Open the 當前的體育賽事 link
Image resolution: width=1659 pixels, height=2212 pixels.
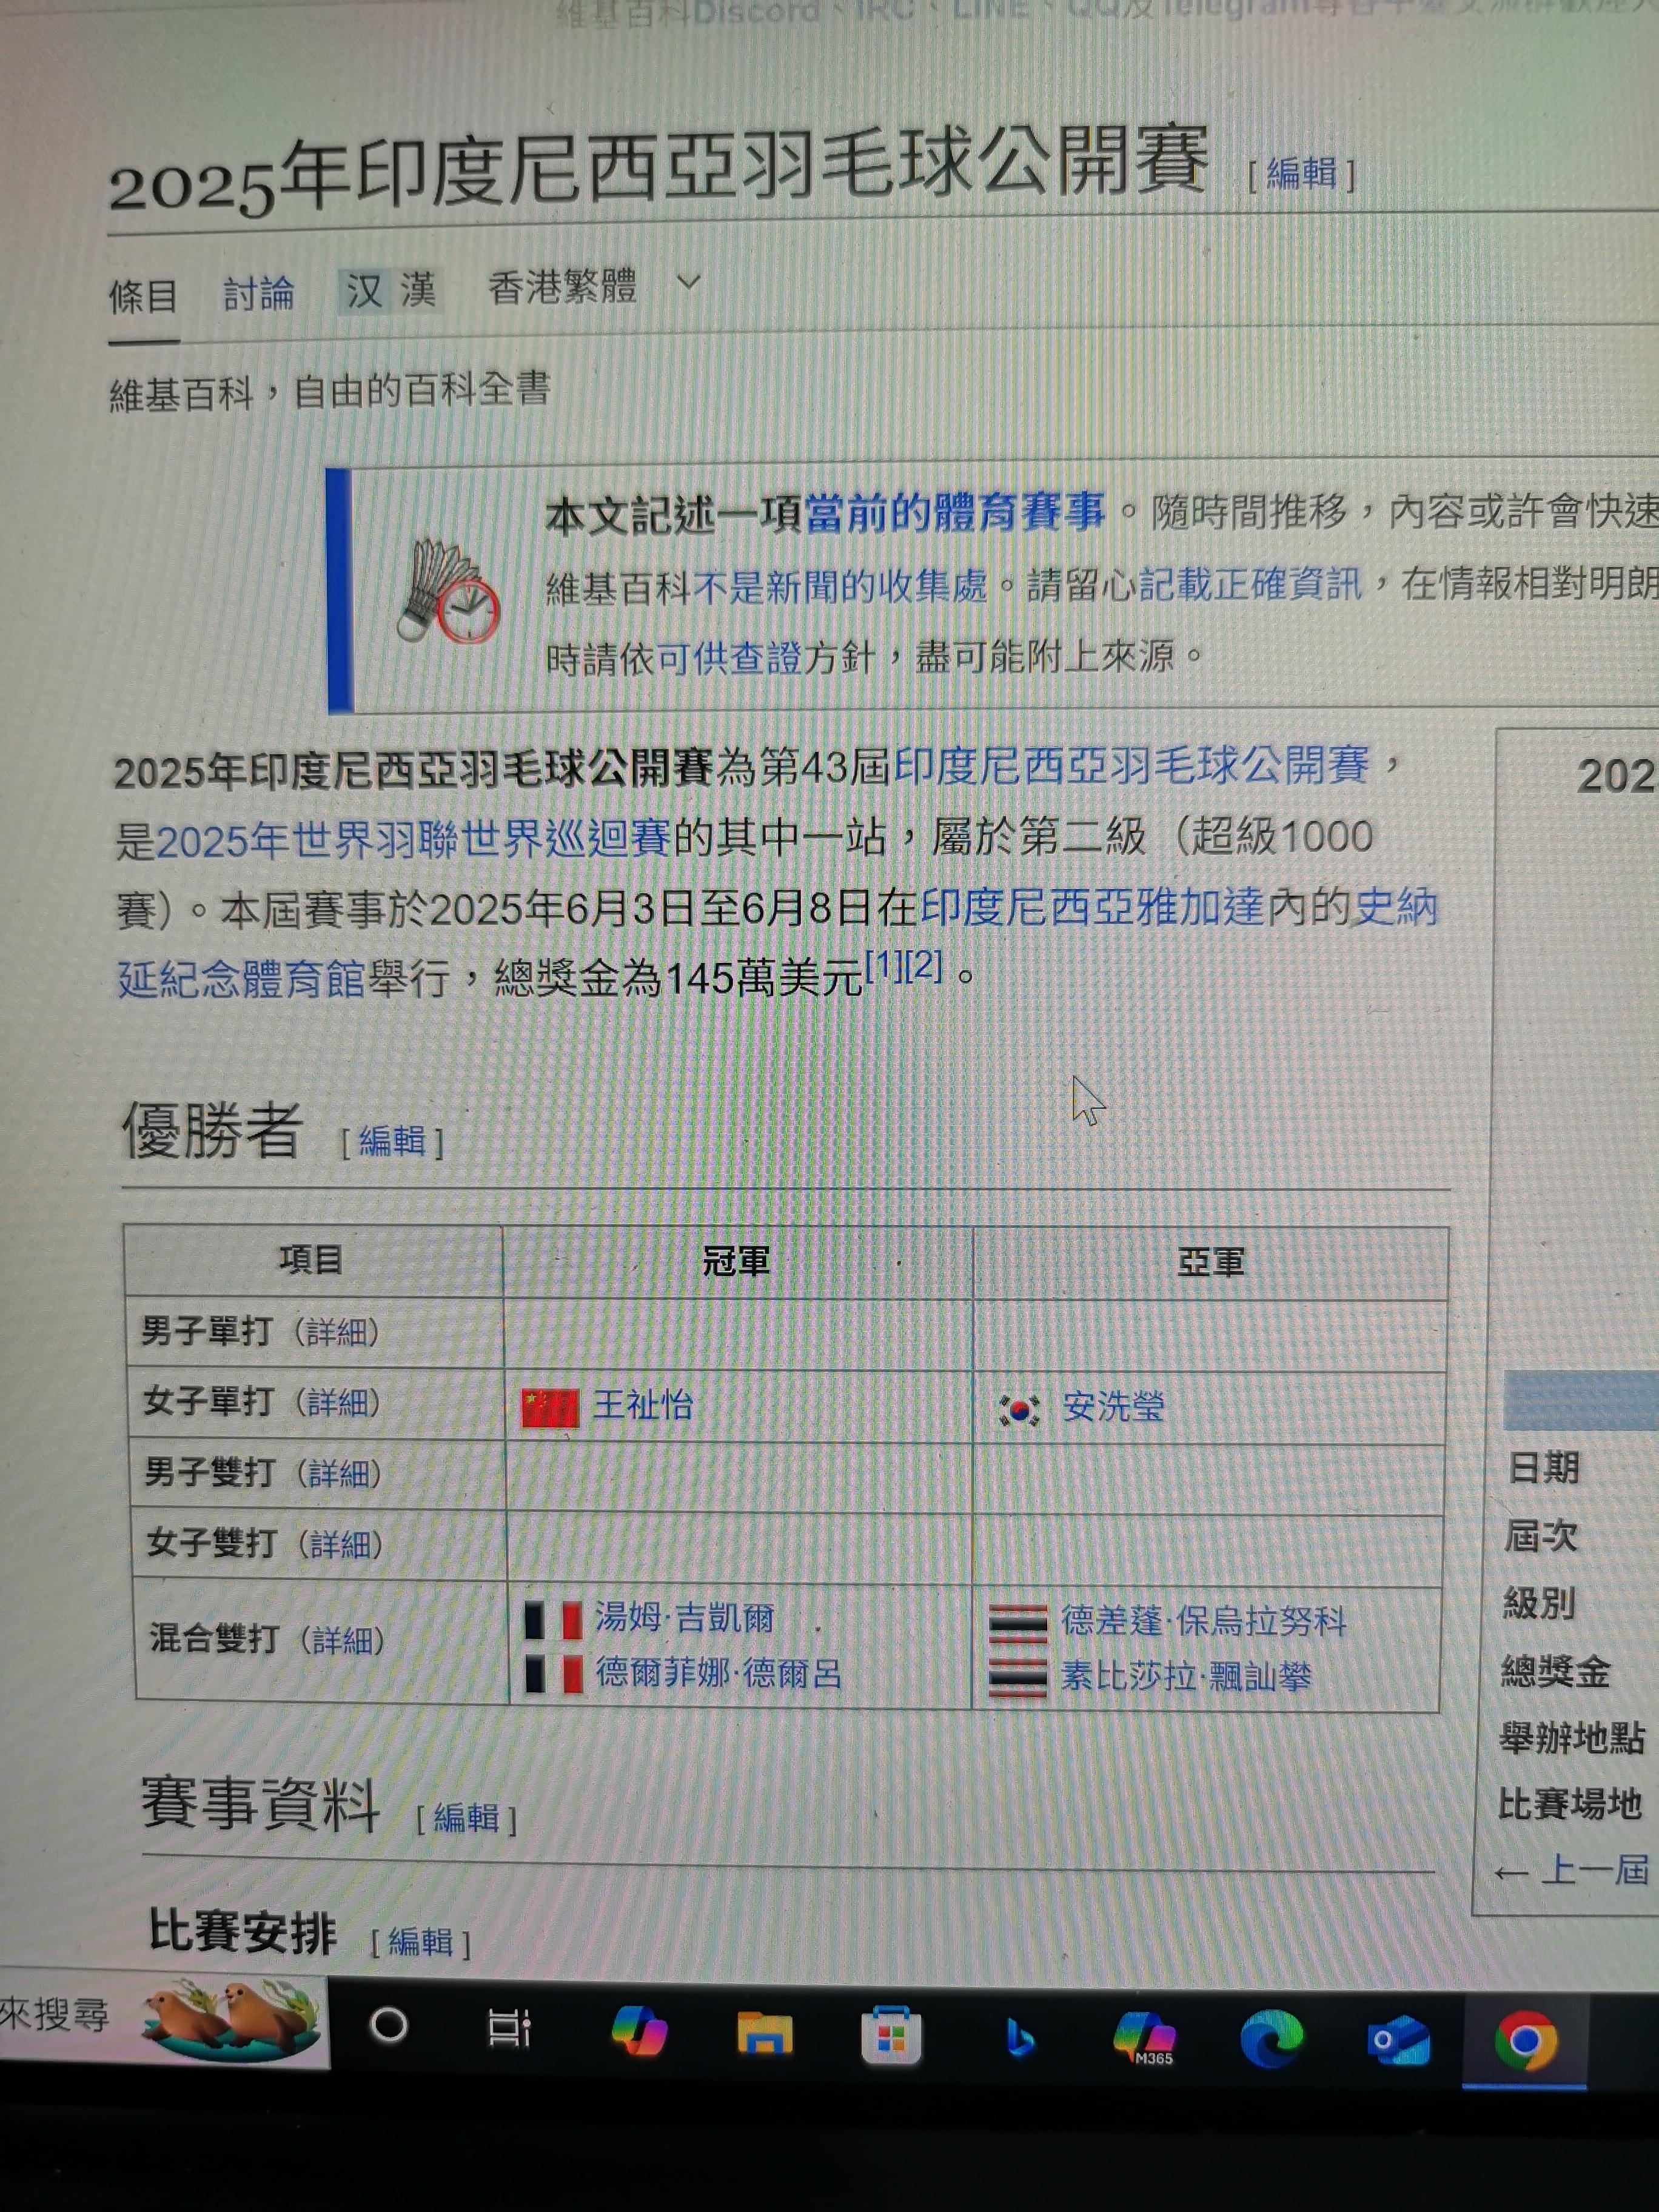pyautogui.click(x=955, y=512)
